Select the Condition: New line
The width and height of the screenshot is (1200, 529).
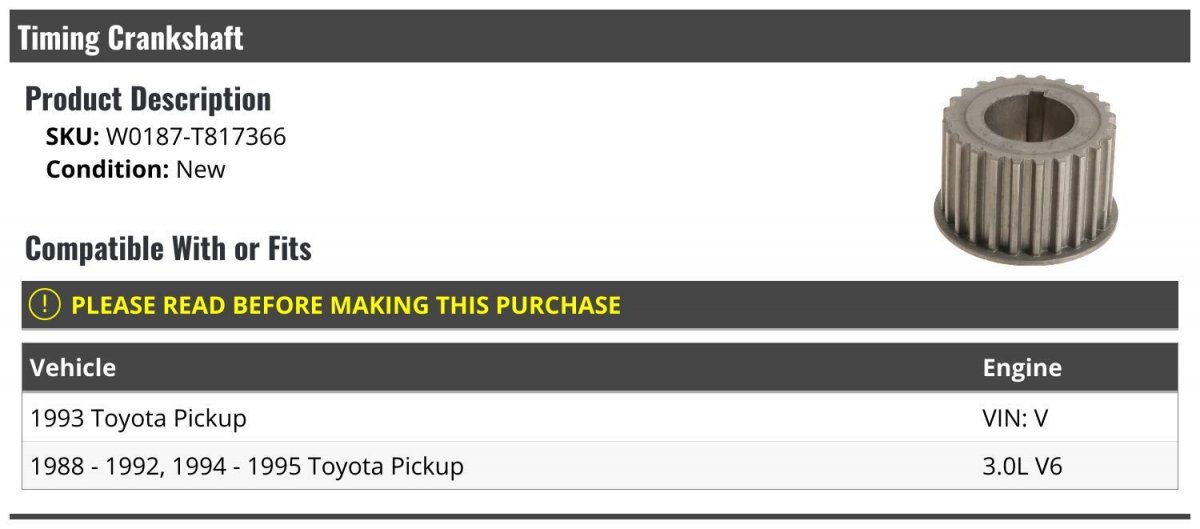[x=136, y=170]
